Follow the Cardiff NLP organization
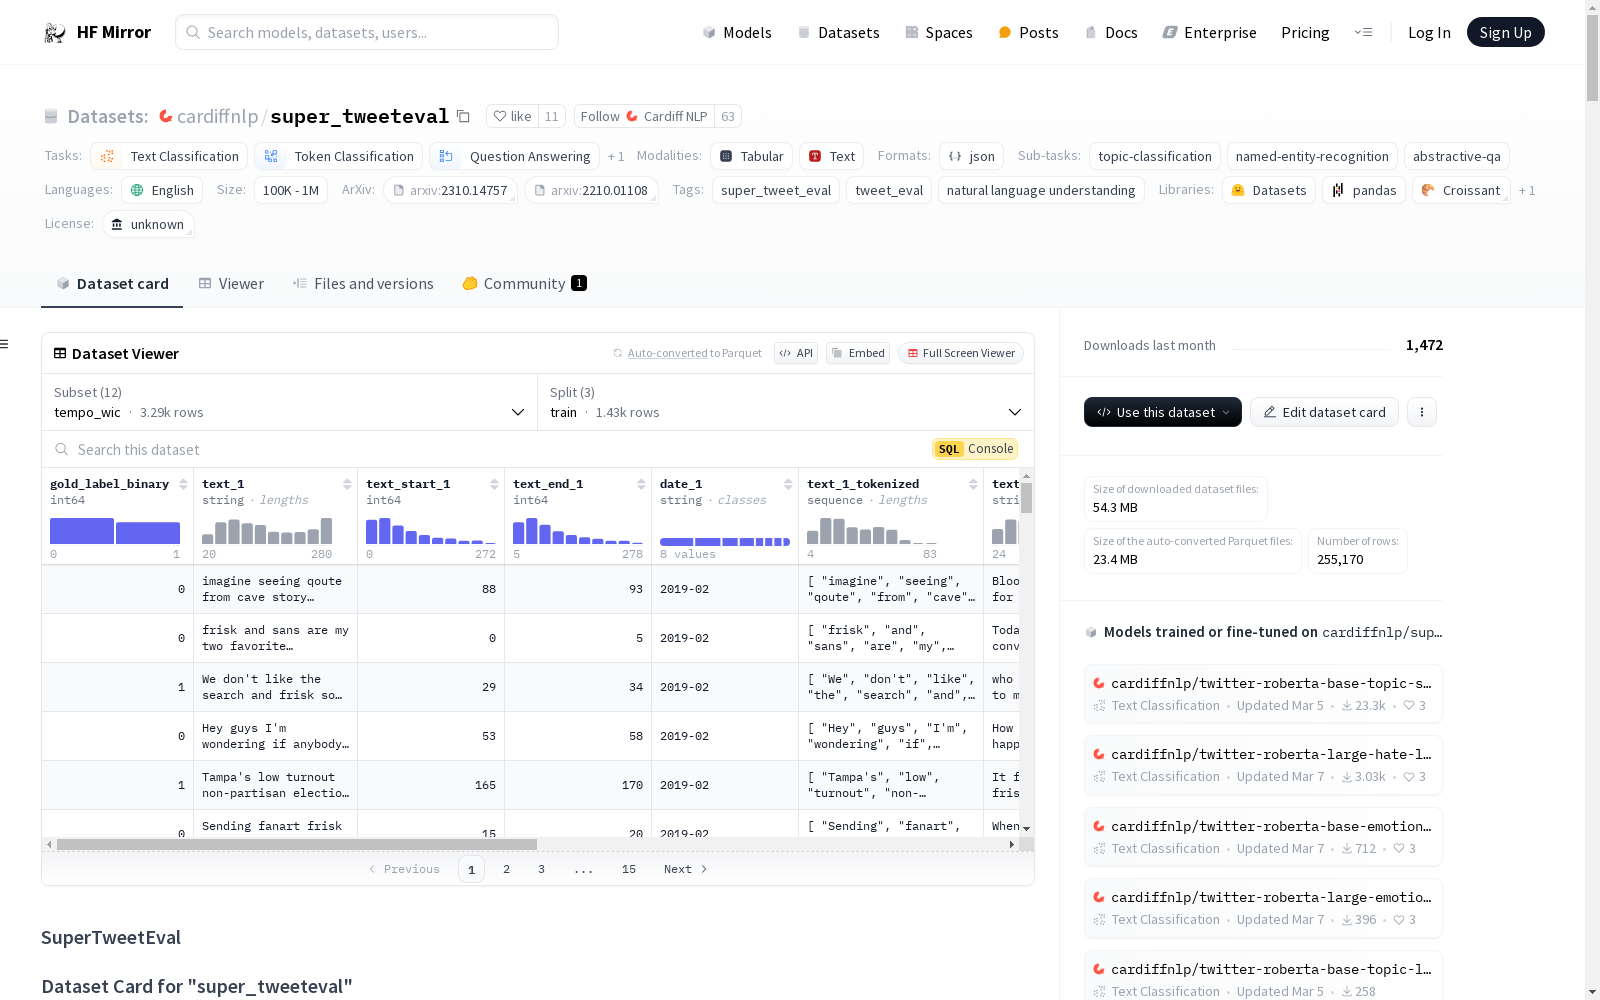This screenshot has width=1600, height=1000. pos(644,116)
